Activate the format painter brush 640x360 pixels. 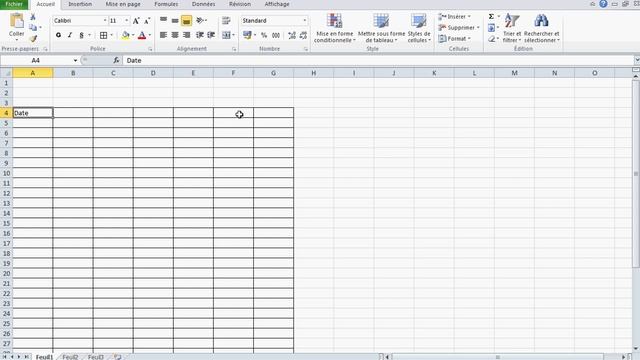point(33,38)
